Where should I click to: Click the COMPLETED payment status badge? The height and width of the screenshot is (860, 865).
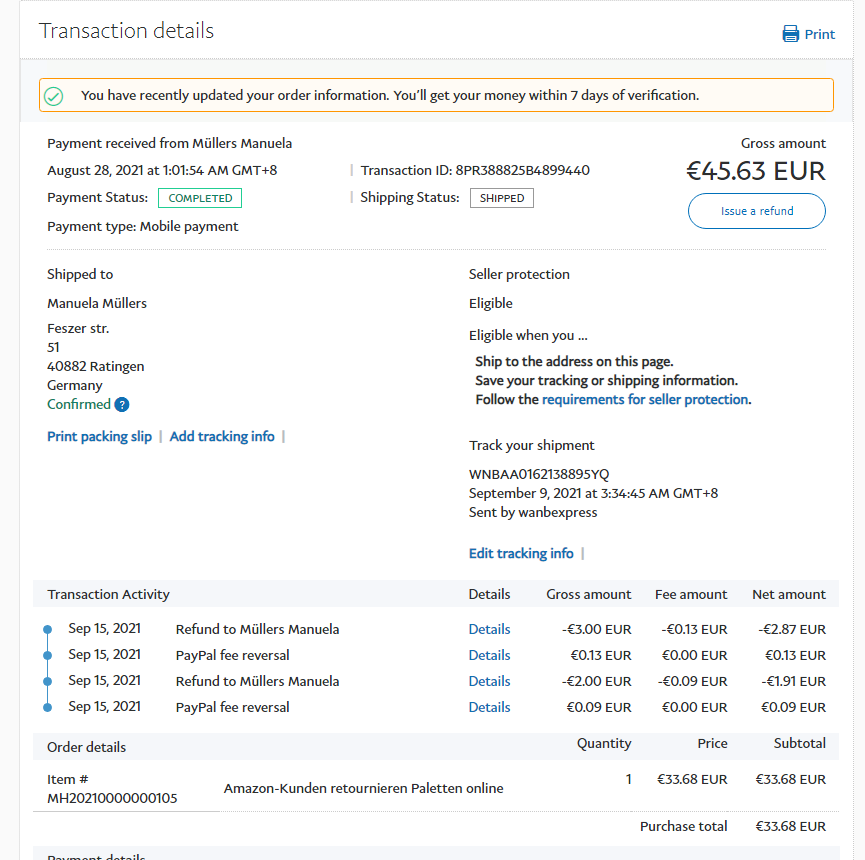click(200, 198)
